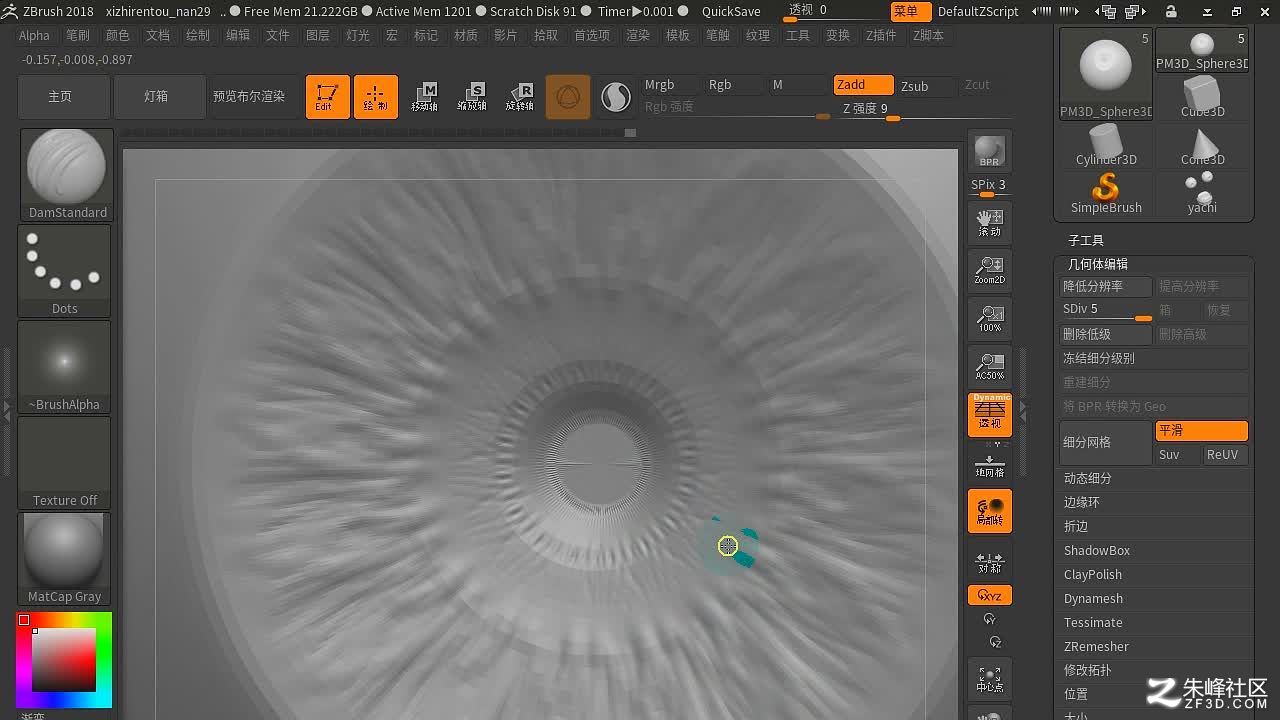Select the Cube3D tool
Viewport: 1280px width, 720px height.
point(1202,98)
